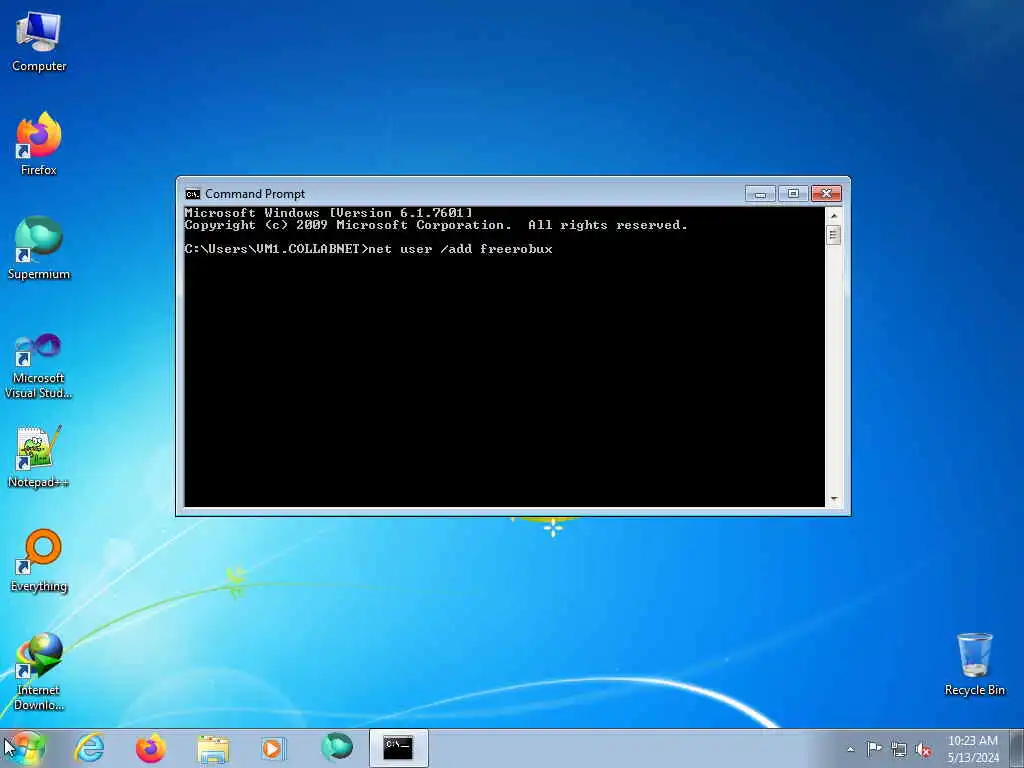Select the Everything search desktop shortcut
Image resolution: width=1024 pixels, height=768 pixels.
39,560
